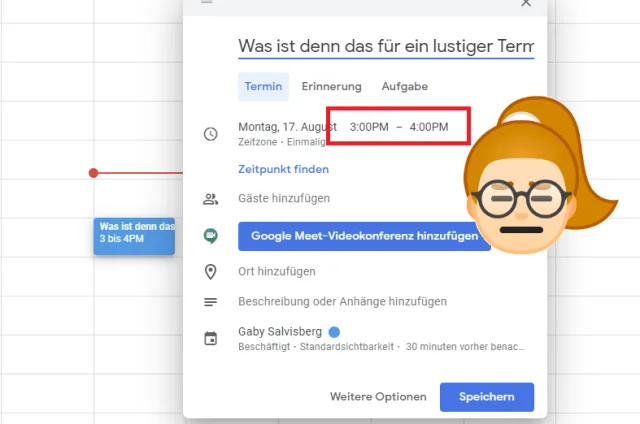The height and width of the screenshot is (424, 640).
Task: Click 30 minuten vorher notification text
Action: (x=465, y=347)
